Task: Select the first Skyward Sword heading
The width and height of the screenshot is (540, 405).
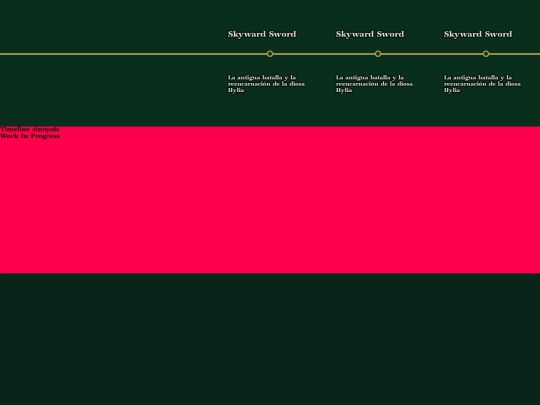Action: pyautogui.click(x=262, y=34)
